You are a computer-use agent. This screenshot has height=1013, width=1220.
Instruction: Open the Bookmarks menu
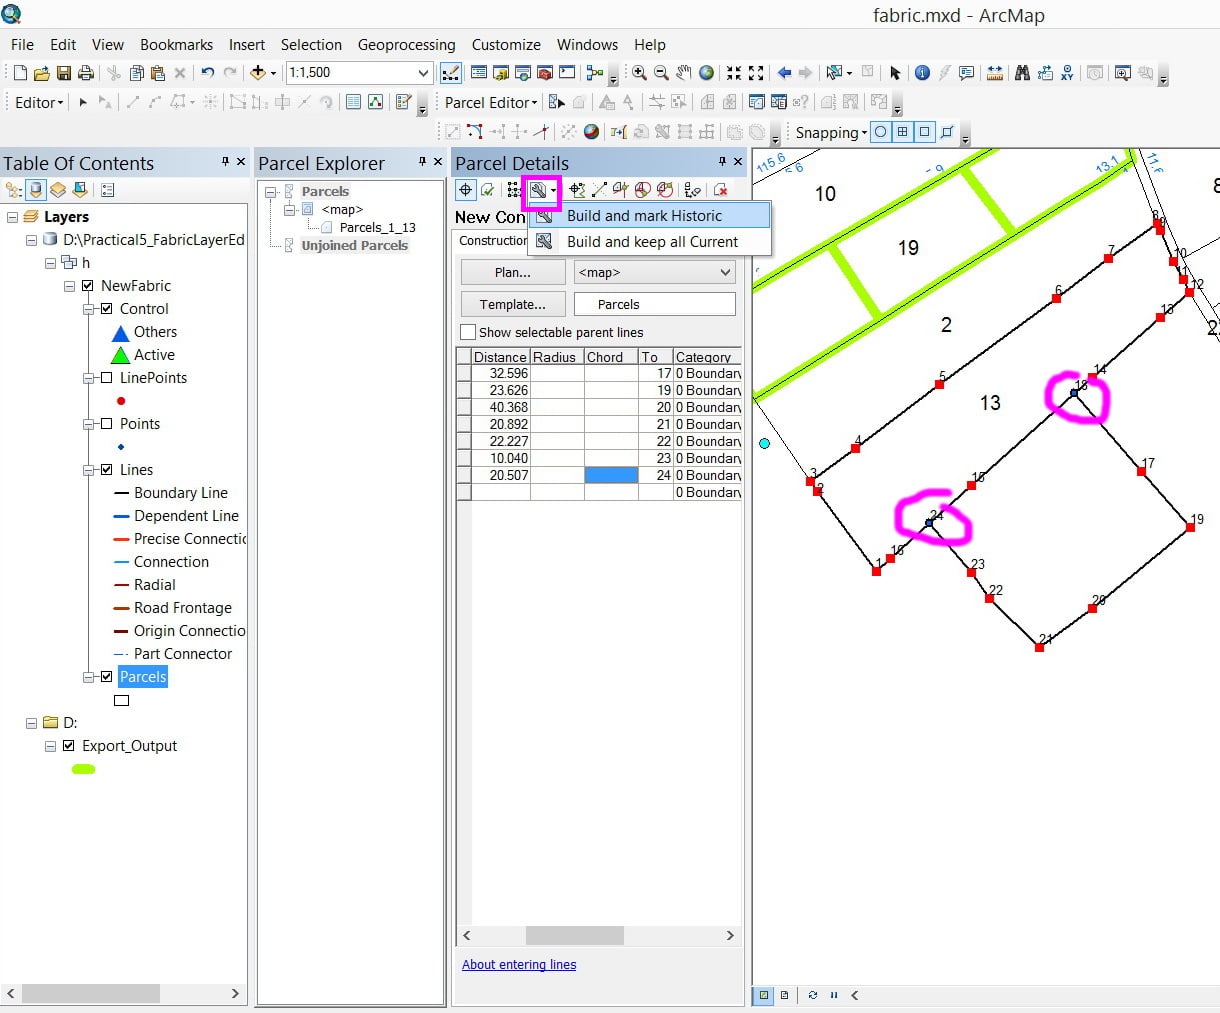176,44
